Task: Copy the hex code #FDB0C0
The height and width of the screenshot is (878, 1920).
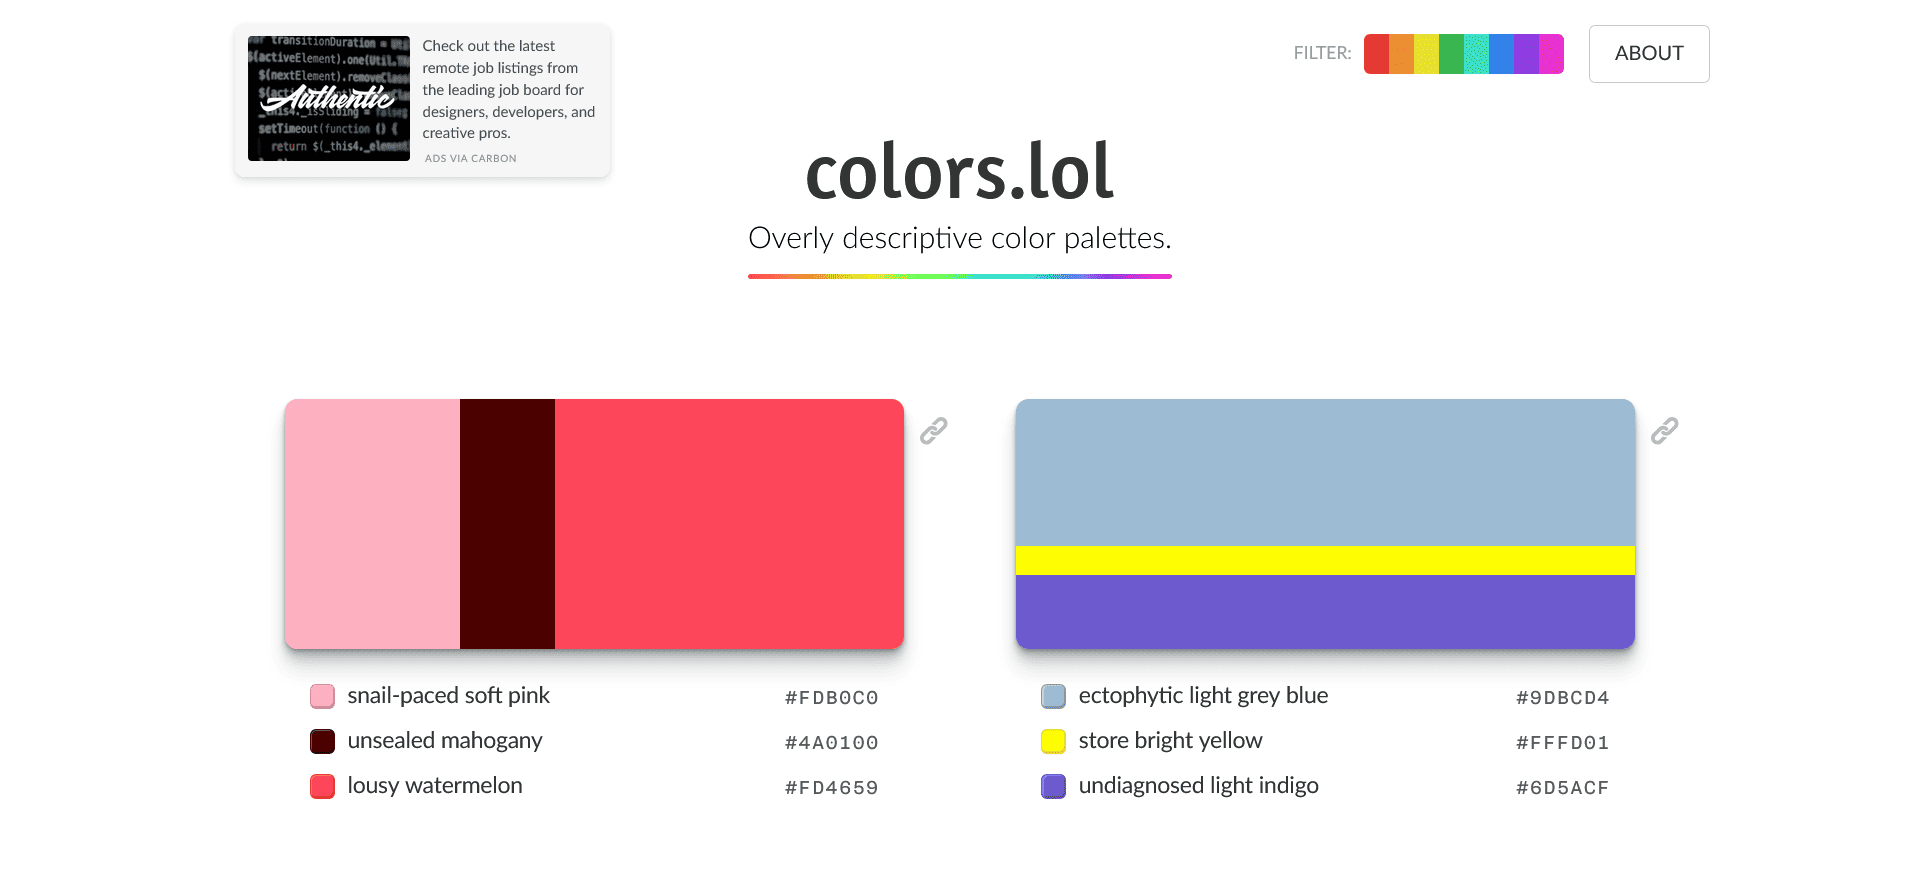Action: pos(831,697)
